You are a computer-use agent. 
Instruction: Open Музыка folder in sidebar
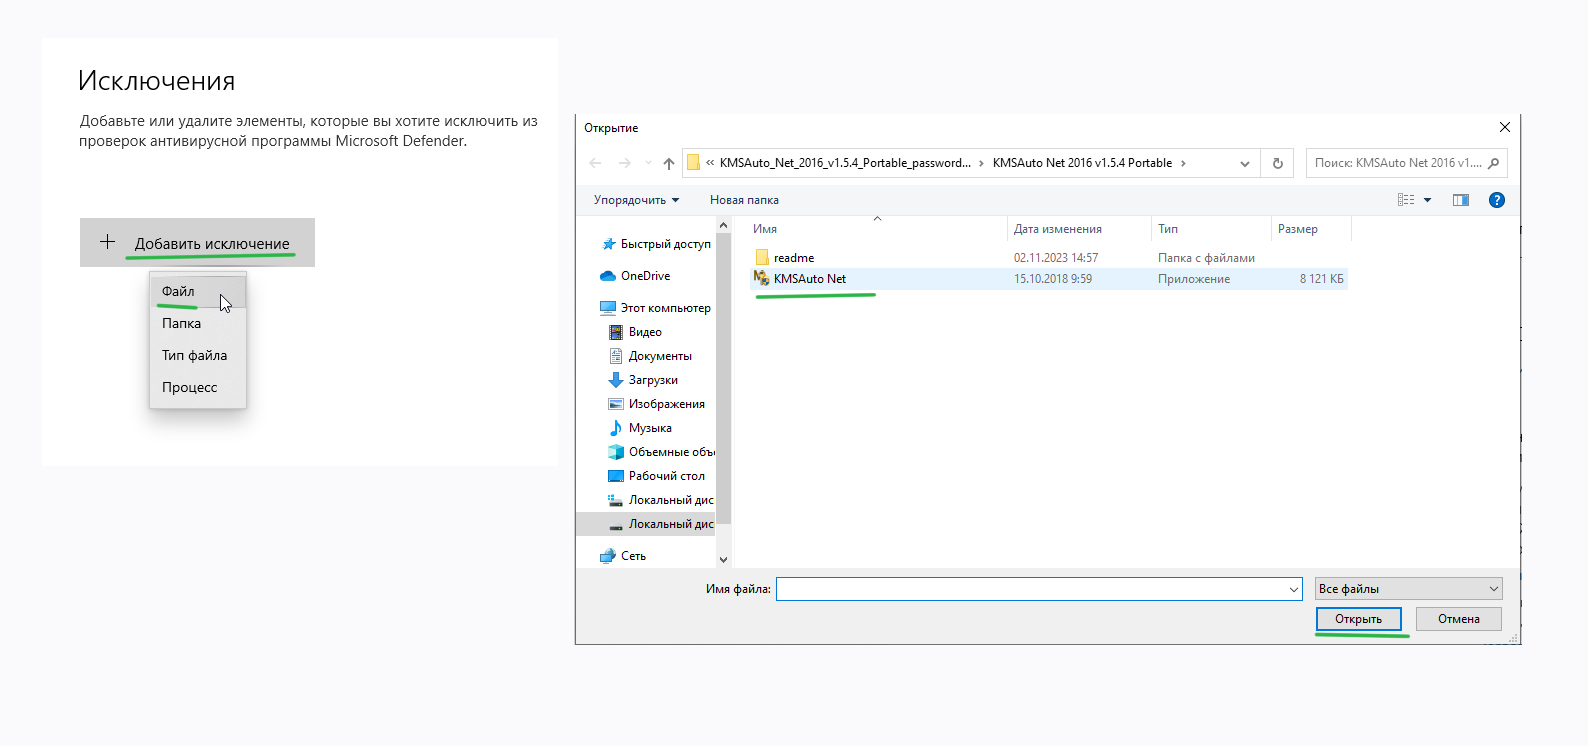pos(641,428)
